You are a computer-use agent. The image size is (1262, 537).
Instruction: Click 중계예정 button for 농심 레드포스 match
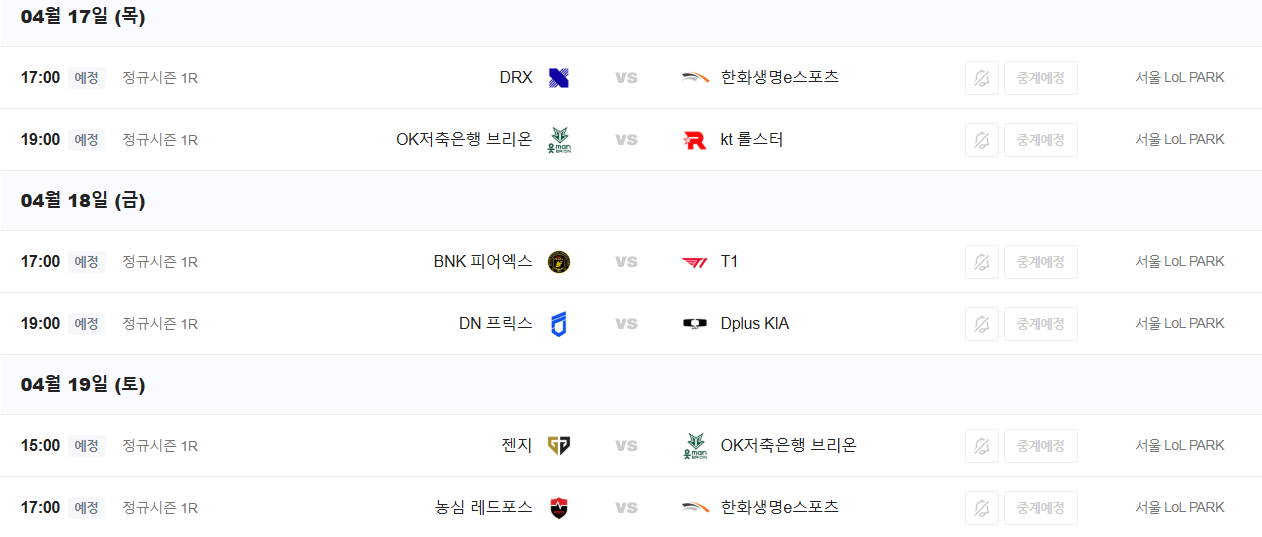[x=1041, y=508]
